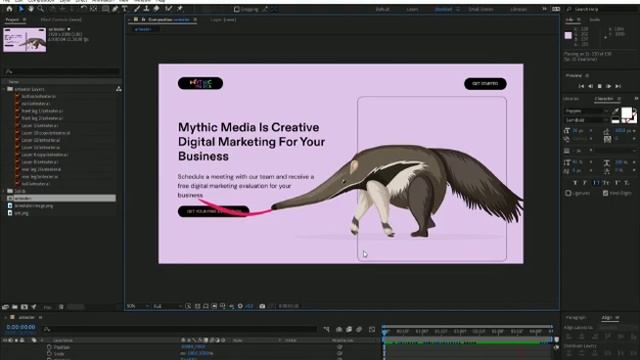The height and width of the screenshot is (360, 640).
Task: Click the Search Help input field
Action: tap(602, 9)
